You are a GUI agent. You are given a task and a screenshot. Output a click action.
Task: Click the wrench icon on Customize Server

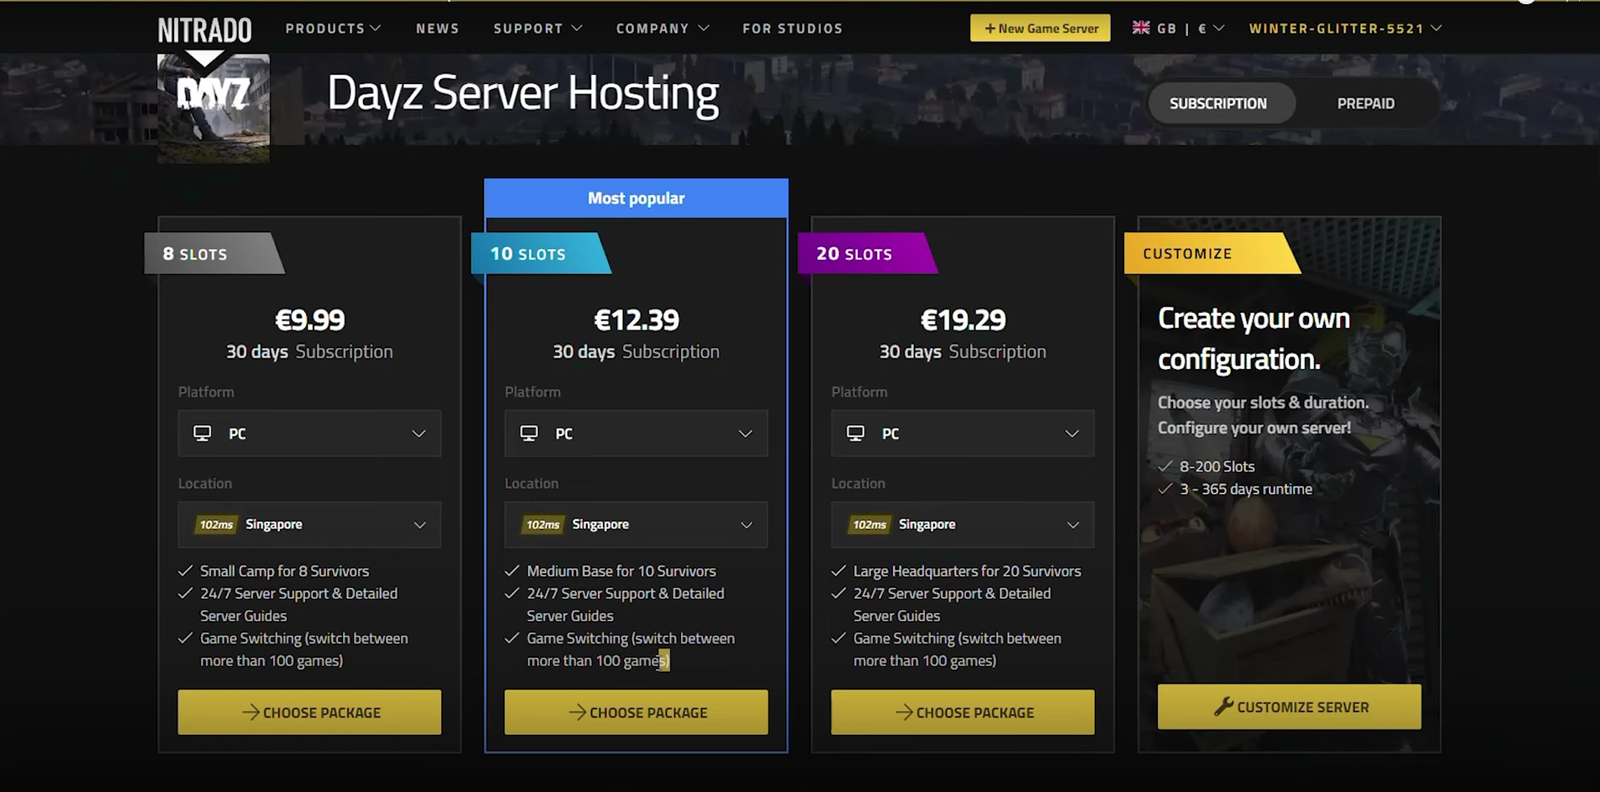(1223, 707)
